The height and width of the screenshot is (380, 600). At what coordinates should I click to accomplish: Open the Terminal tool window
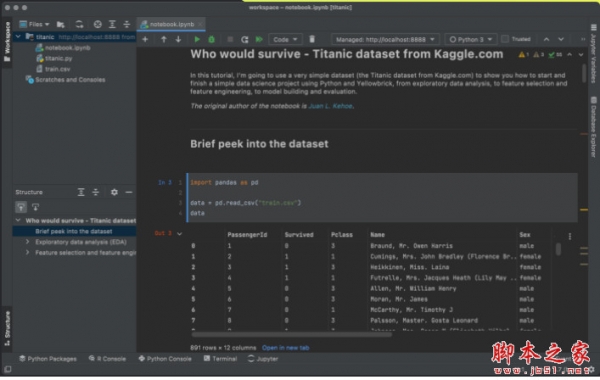[x=220, y=360]
